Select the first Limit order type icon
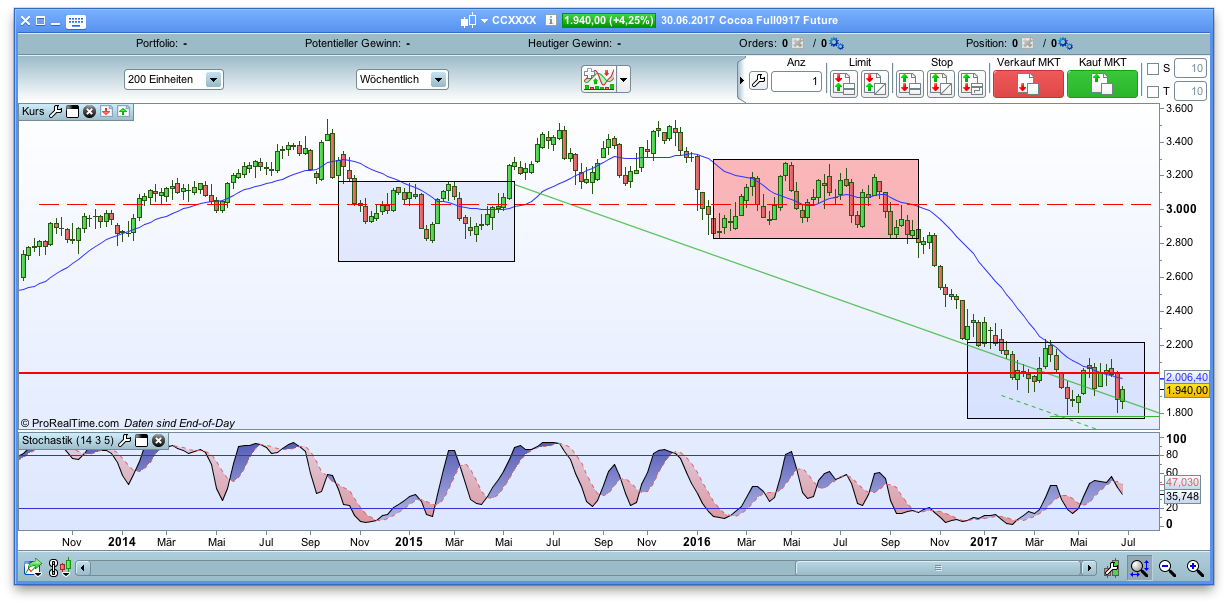The width and height of the screenshot is (1228, 605). pyautogui.click(x=842, y=83)
